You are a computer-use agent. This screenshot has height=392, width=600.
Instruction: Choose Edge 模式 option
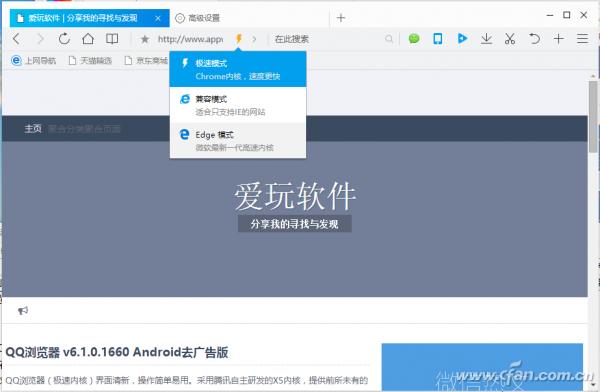coord(238,140)
